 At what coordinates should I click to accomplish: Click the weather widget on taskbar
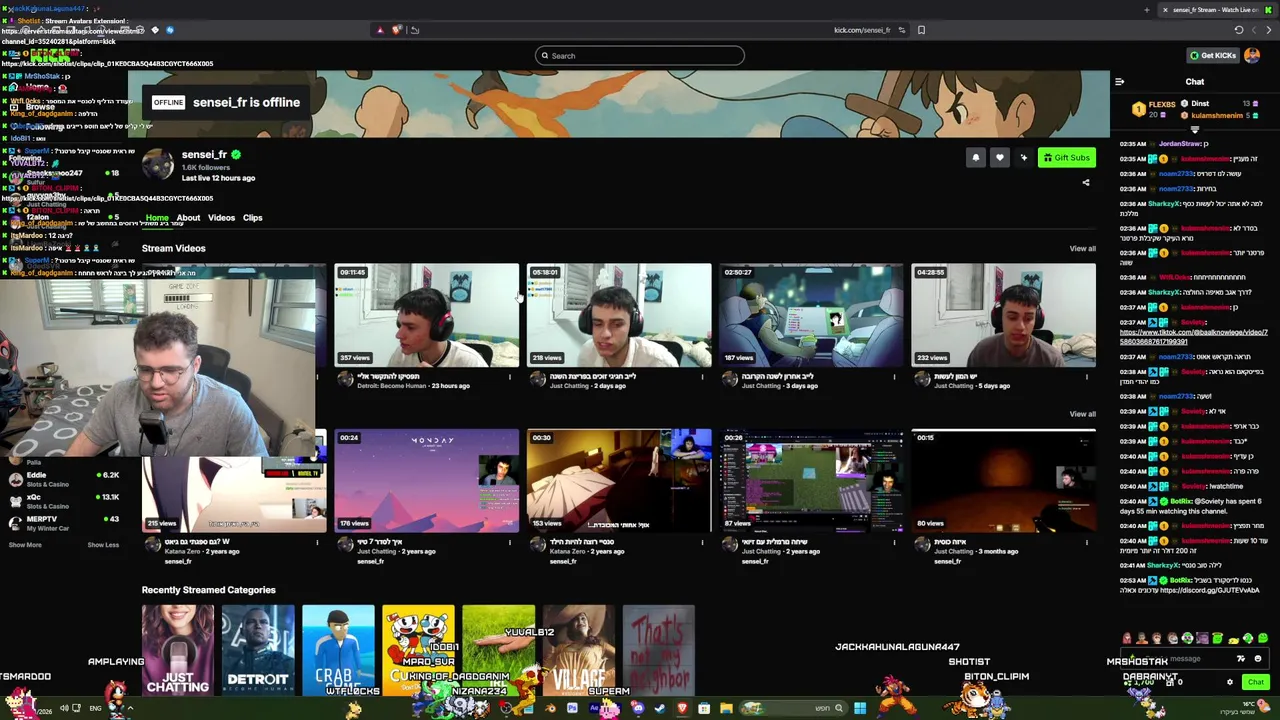tap(1243, 708)
